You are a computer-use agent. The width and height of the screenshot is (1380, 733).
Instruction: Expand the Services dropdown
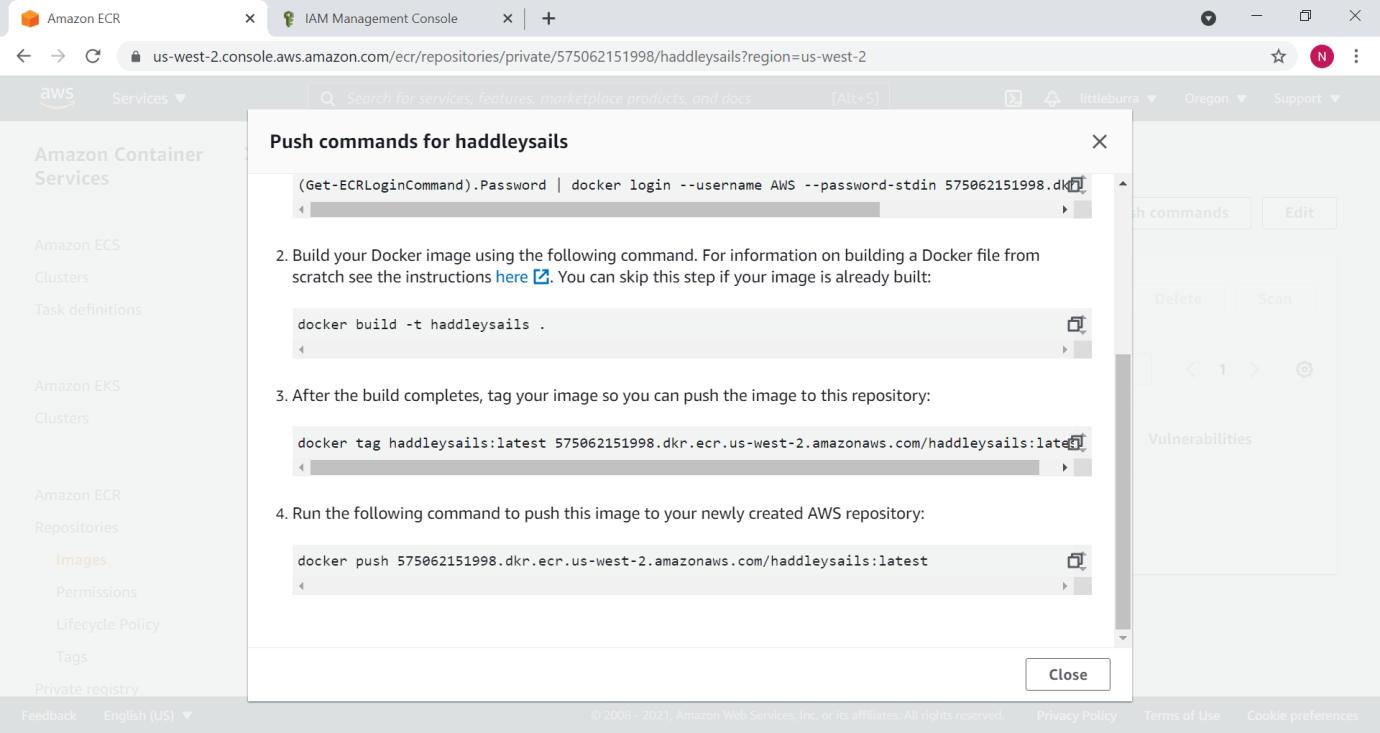149,98
